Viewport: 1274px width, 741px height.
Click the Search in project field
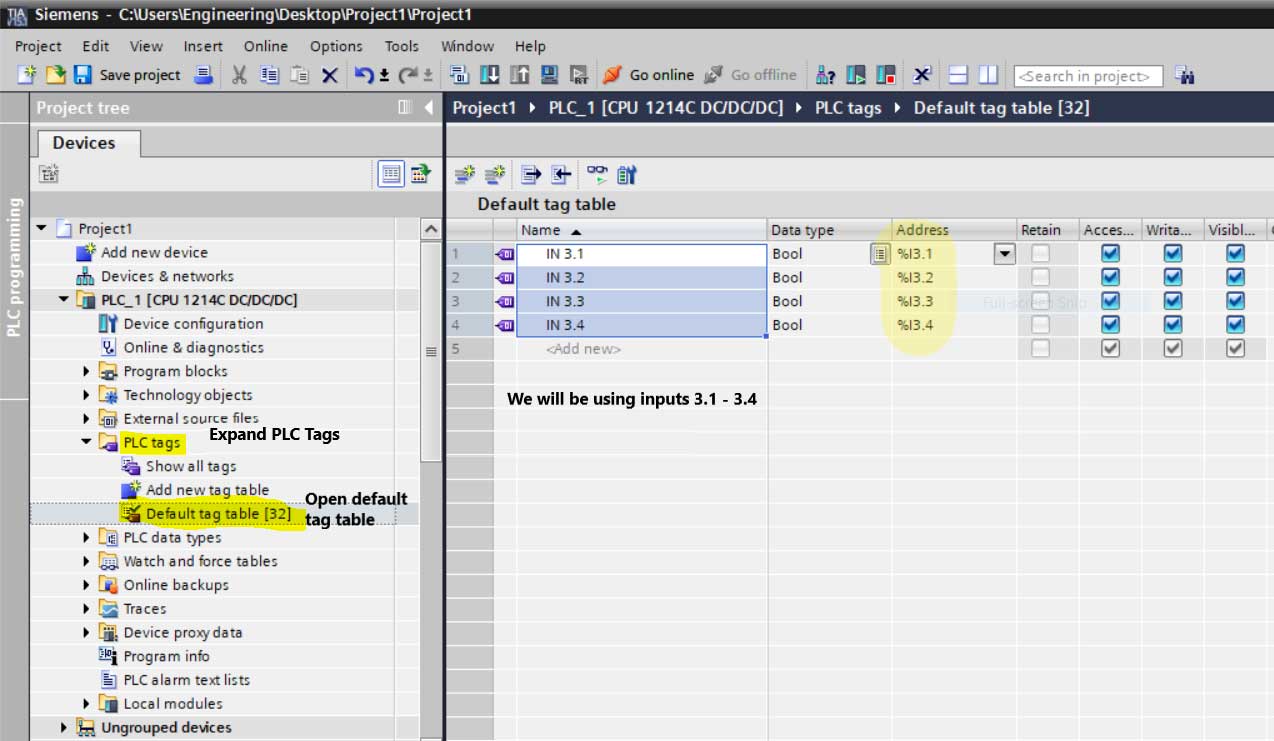[x=1088, y=76]
